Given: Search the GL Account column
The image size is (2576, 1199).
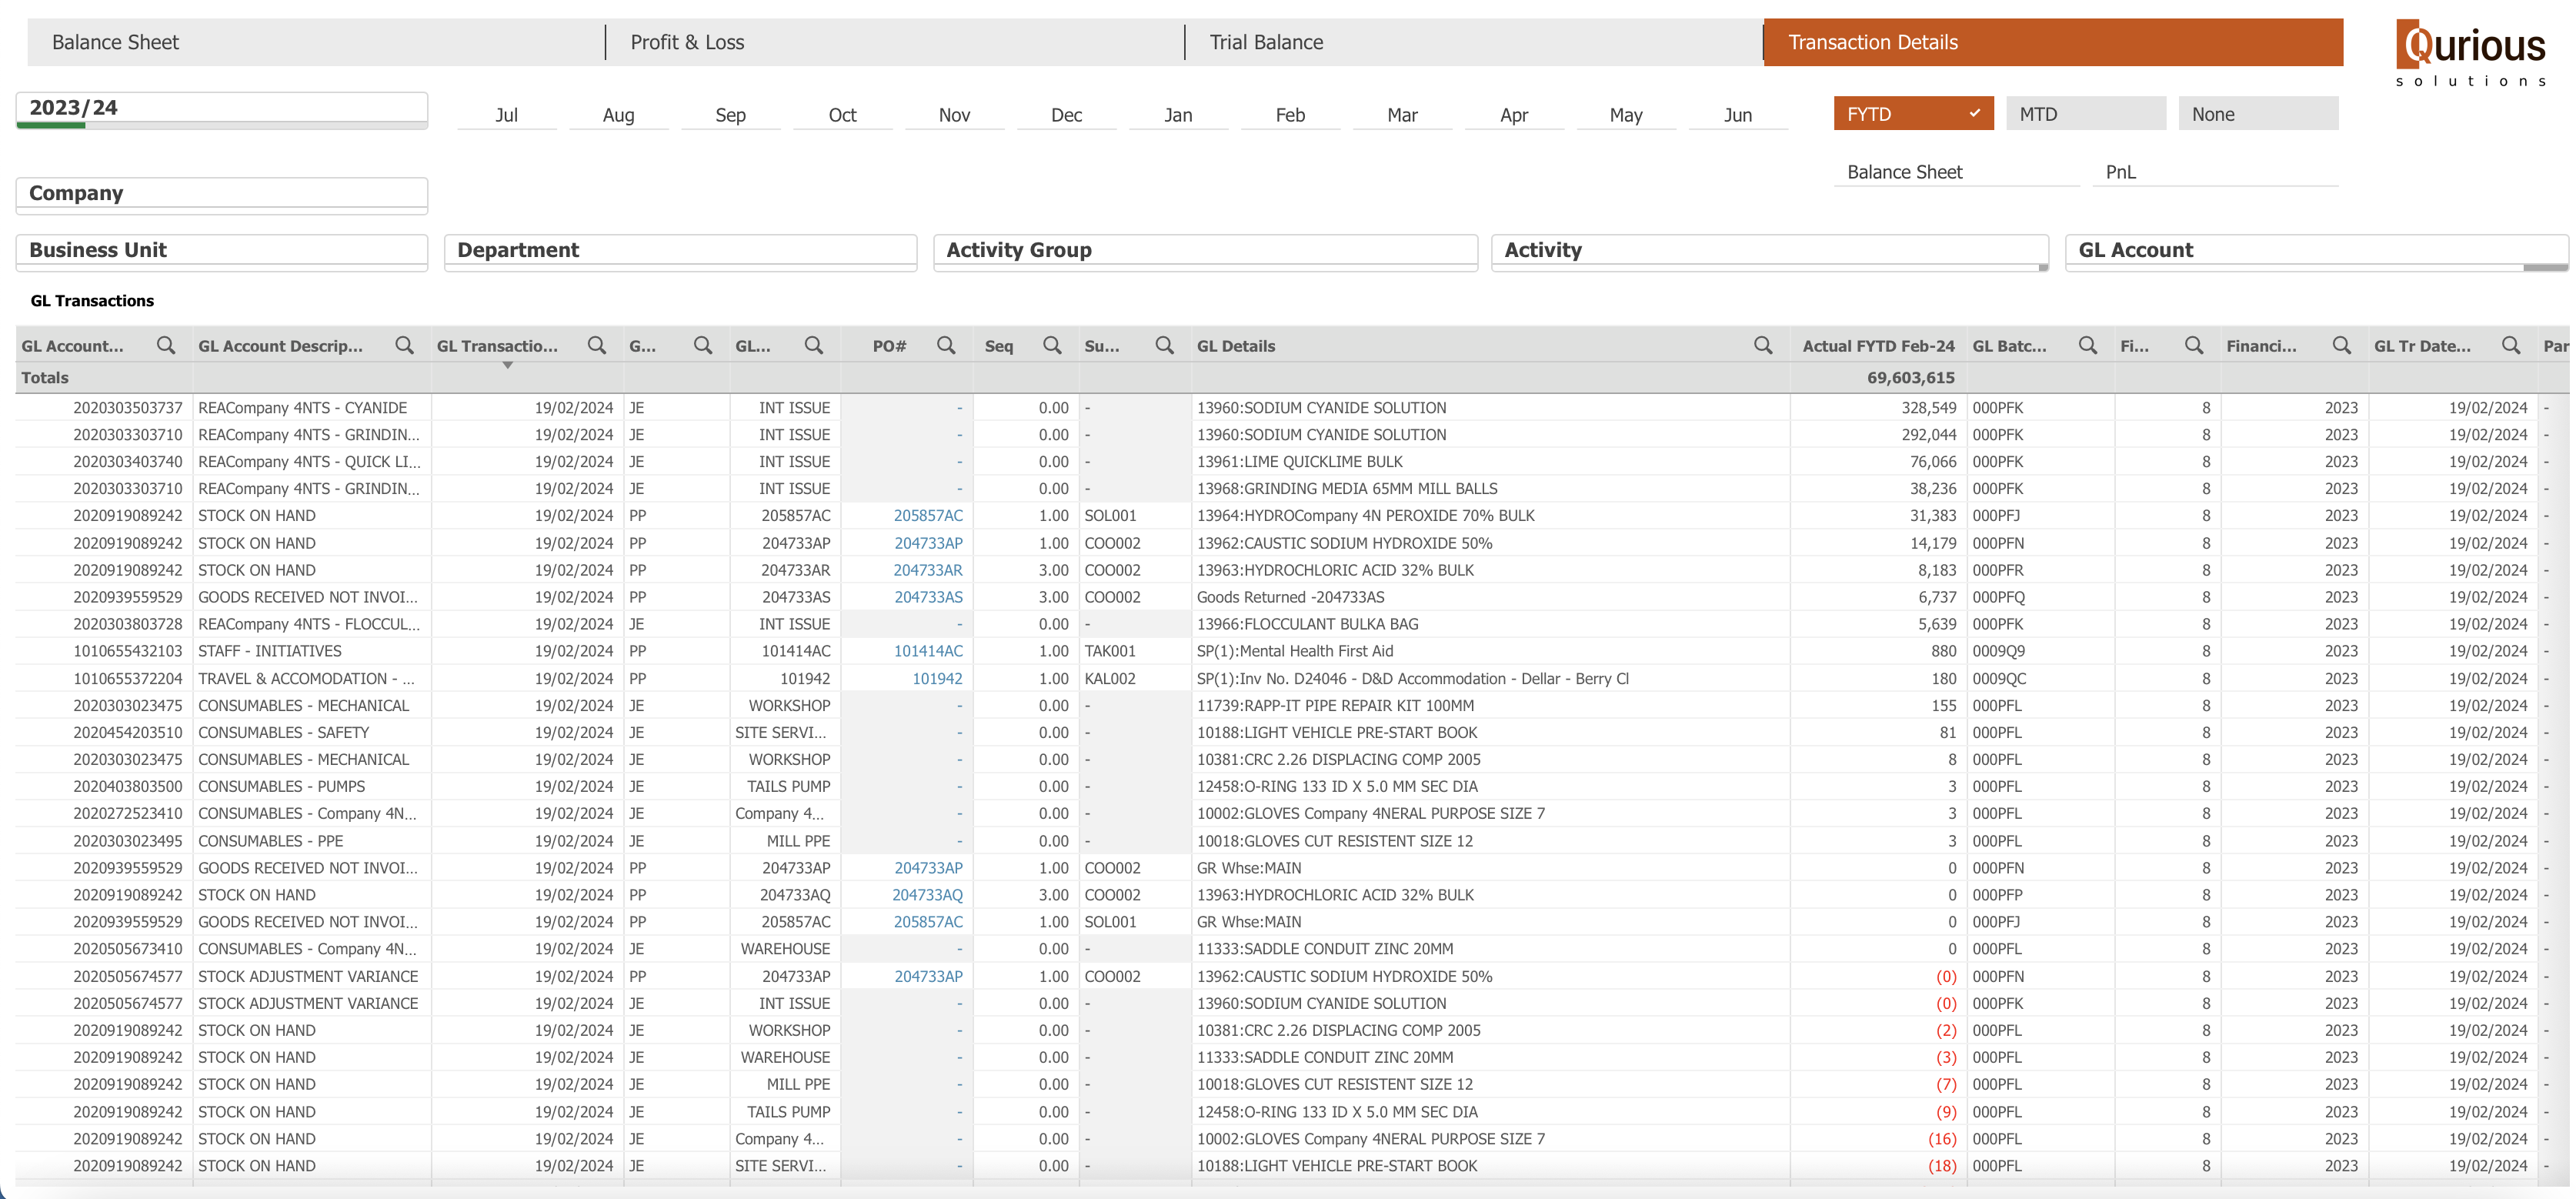Looking at the screenshot, I should click(x=166, y=345).
